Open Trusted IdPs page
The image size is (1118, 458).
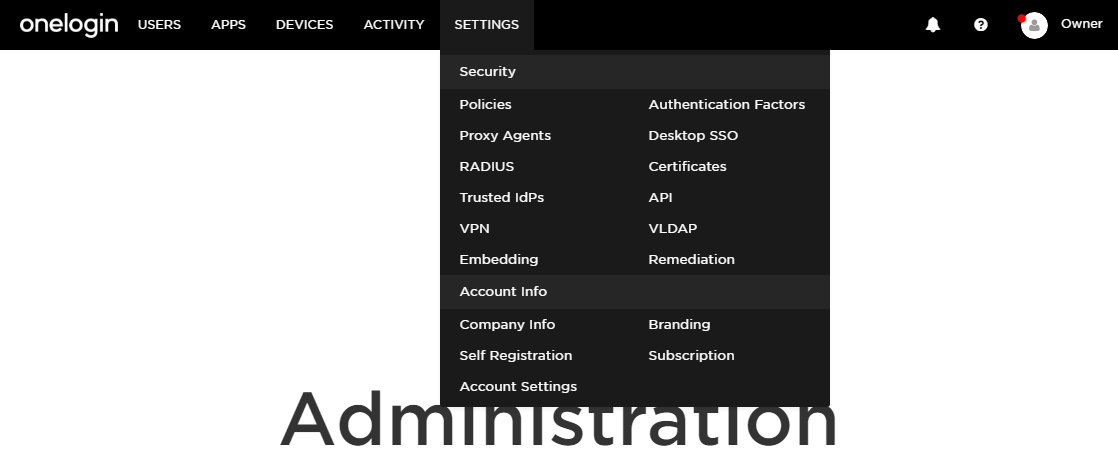(x=501, y=198)
